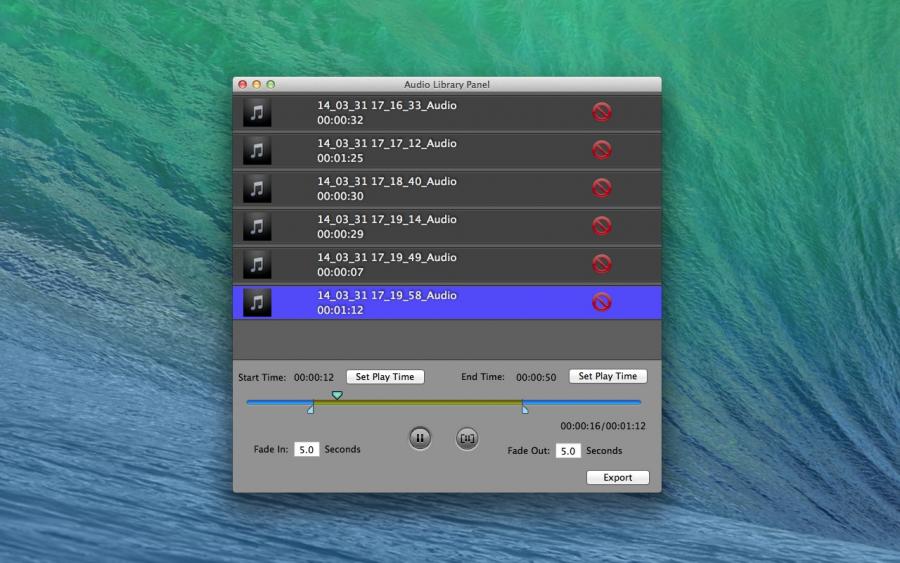Select the 14_03_31 17_18_40_Audio title text
The width and height of the screenshot is (900, 563).
tap(387, 181)
